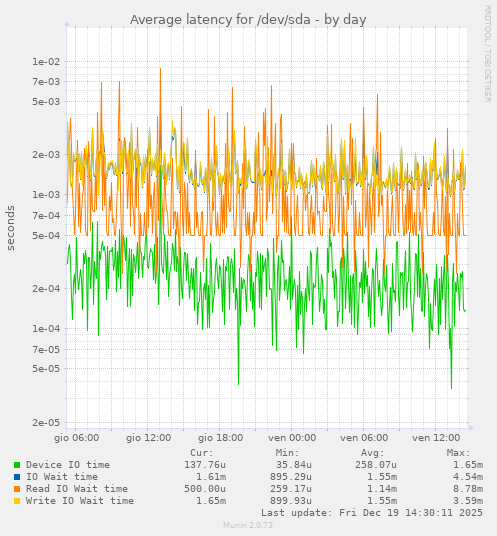Image resolution: width=497 pixels, height=536 pixels.
Task: Click the green Device IO time legend swatch
Action: coord(17,465)
